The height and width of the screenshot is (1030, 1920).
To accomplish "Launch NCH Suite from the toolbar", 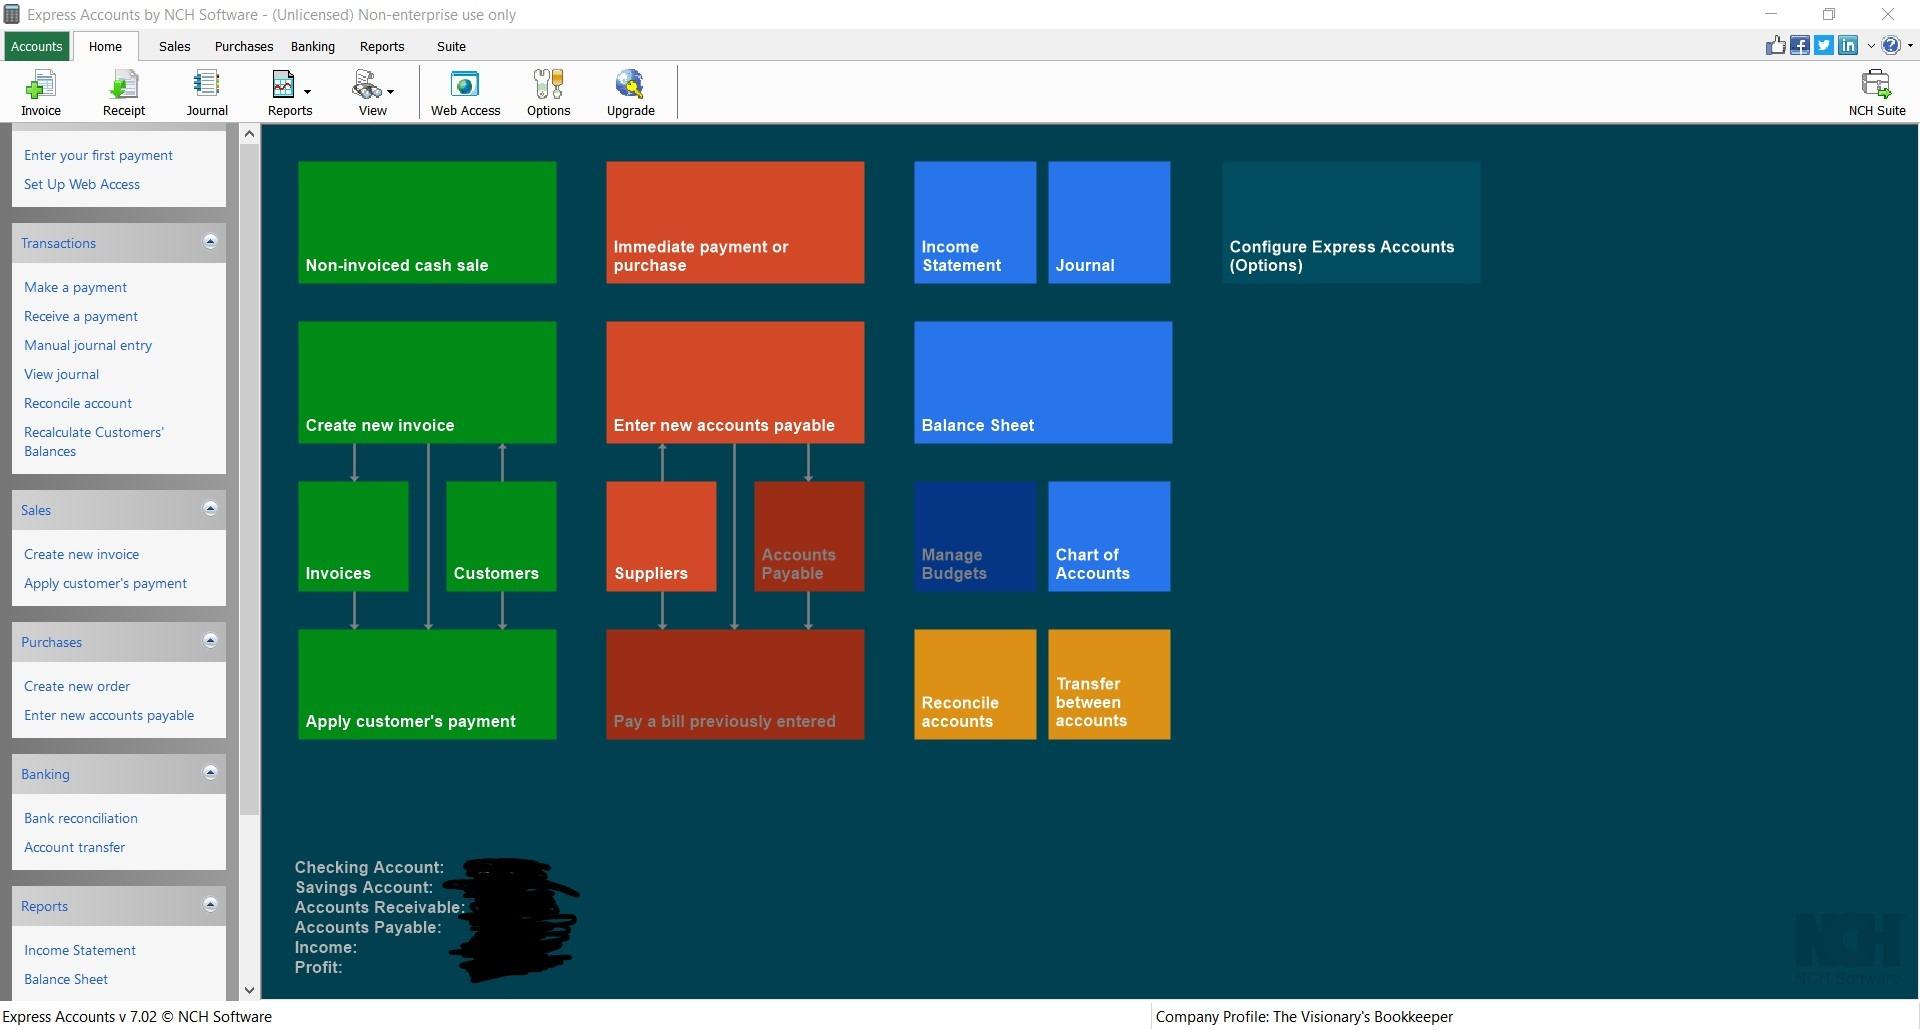I will coord(1877,92).
